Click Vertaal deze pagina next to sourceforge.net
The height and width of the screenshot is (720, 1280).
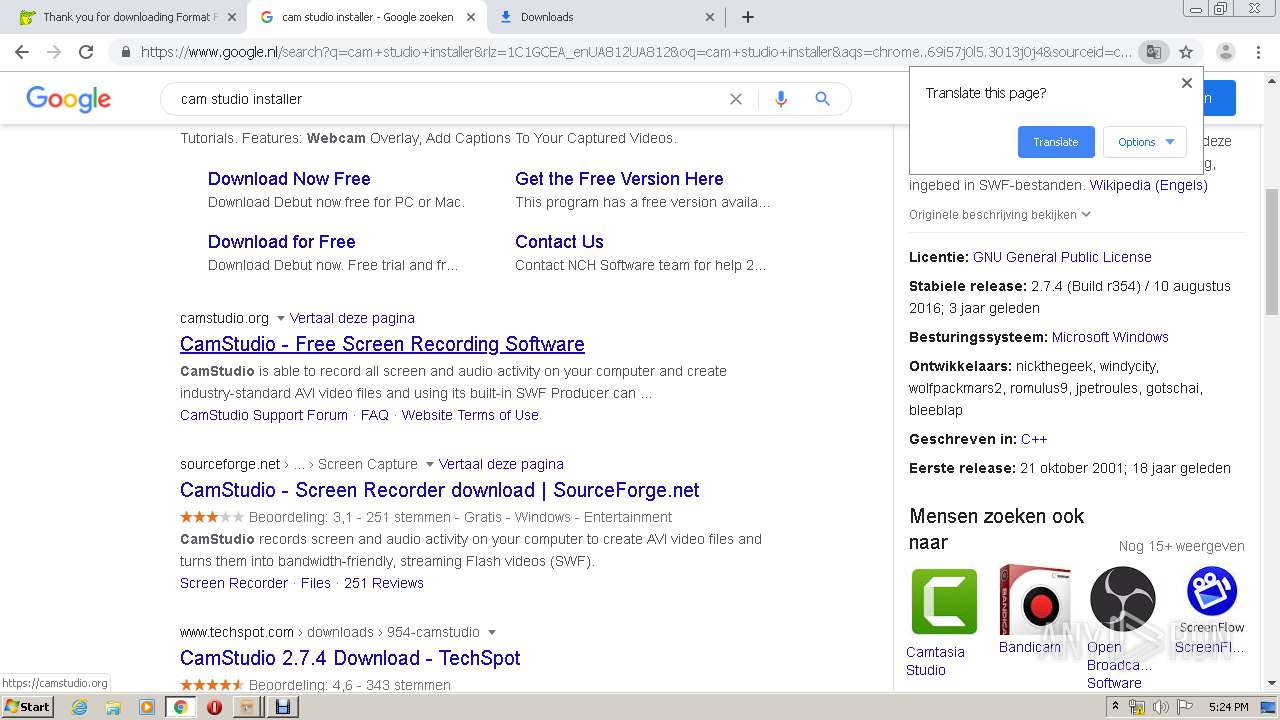pyautogui.click(x=501, y=464)
